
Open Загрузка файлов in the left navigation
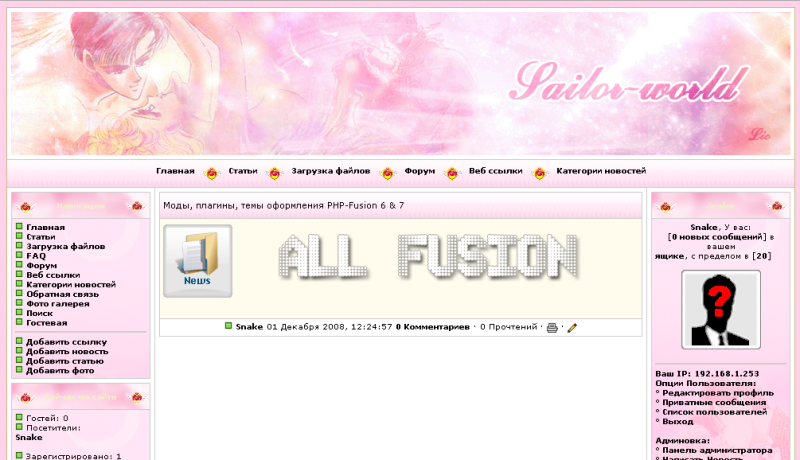click(x=65, y=246)
